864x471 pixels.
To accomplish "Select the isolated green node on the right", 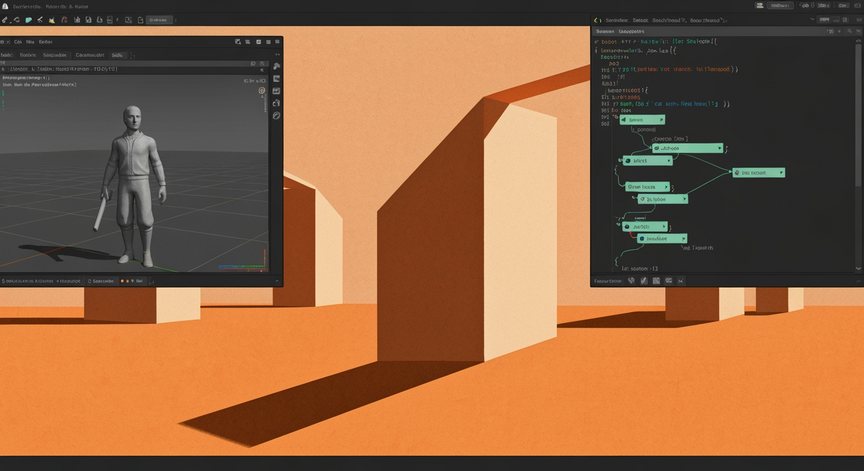I will click(x=758, y=172).
